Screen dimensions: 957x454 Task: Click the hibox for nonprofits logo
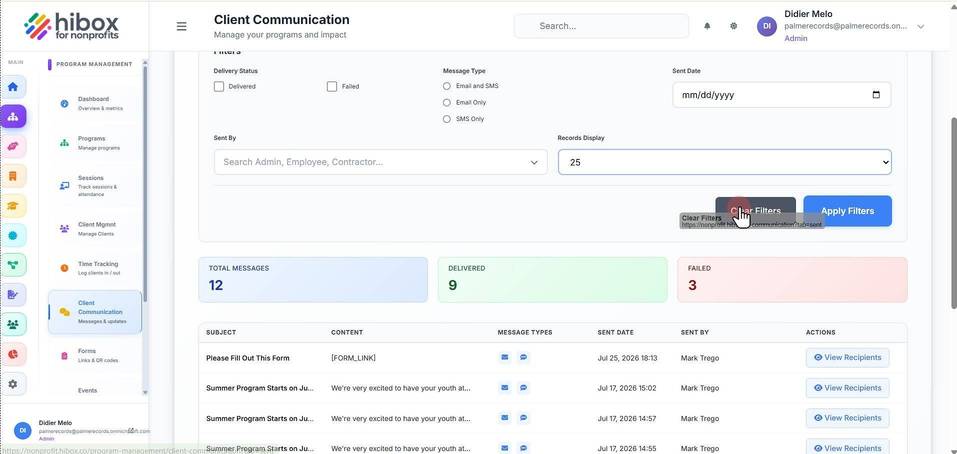(71, 26)
